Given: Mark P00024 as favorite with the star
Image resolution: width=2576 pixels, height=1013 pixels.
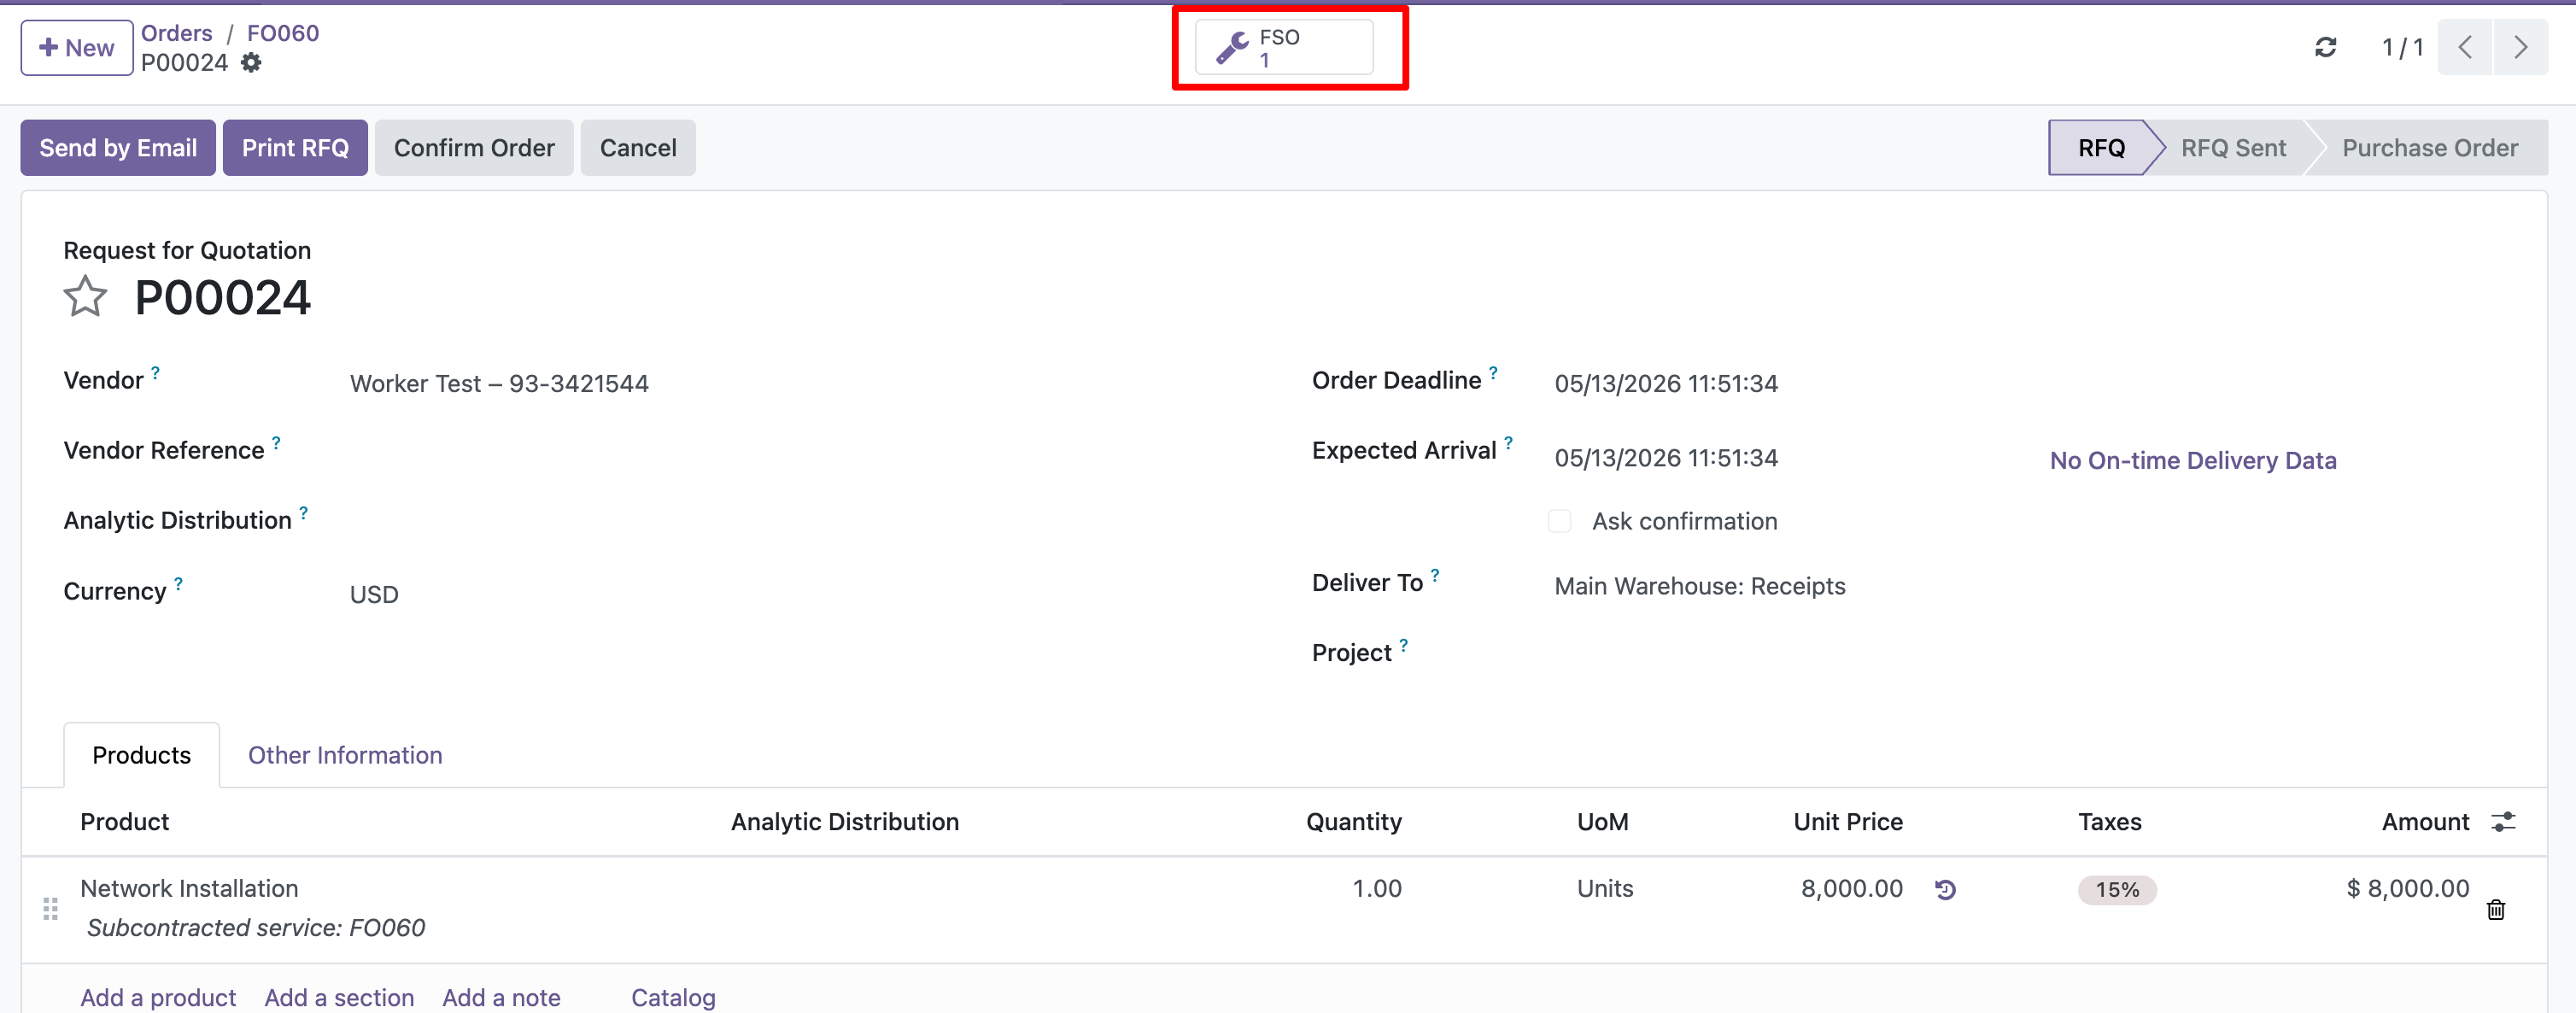Looking at the screenshot, I should pos(85,297).
